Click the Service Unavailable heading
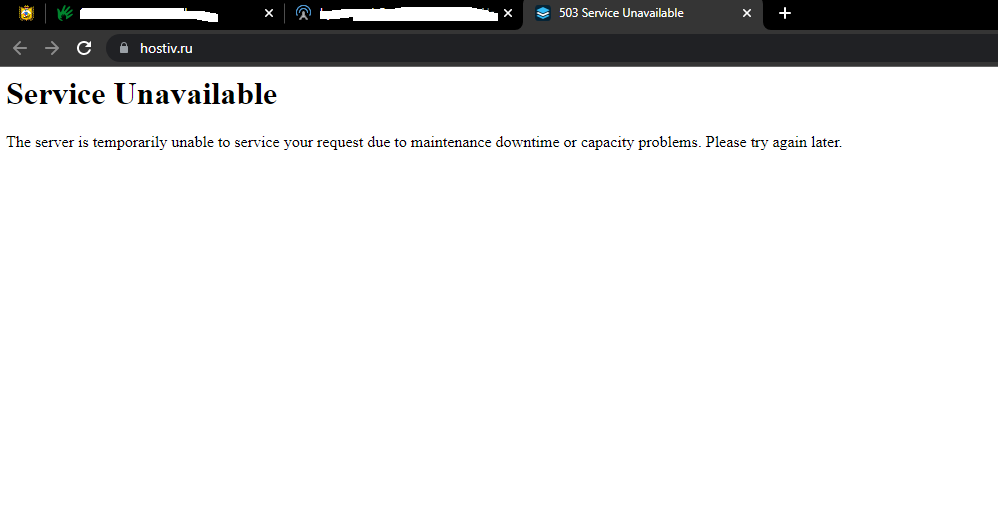This screenshot has width=998, height=516. [141, 94]
